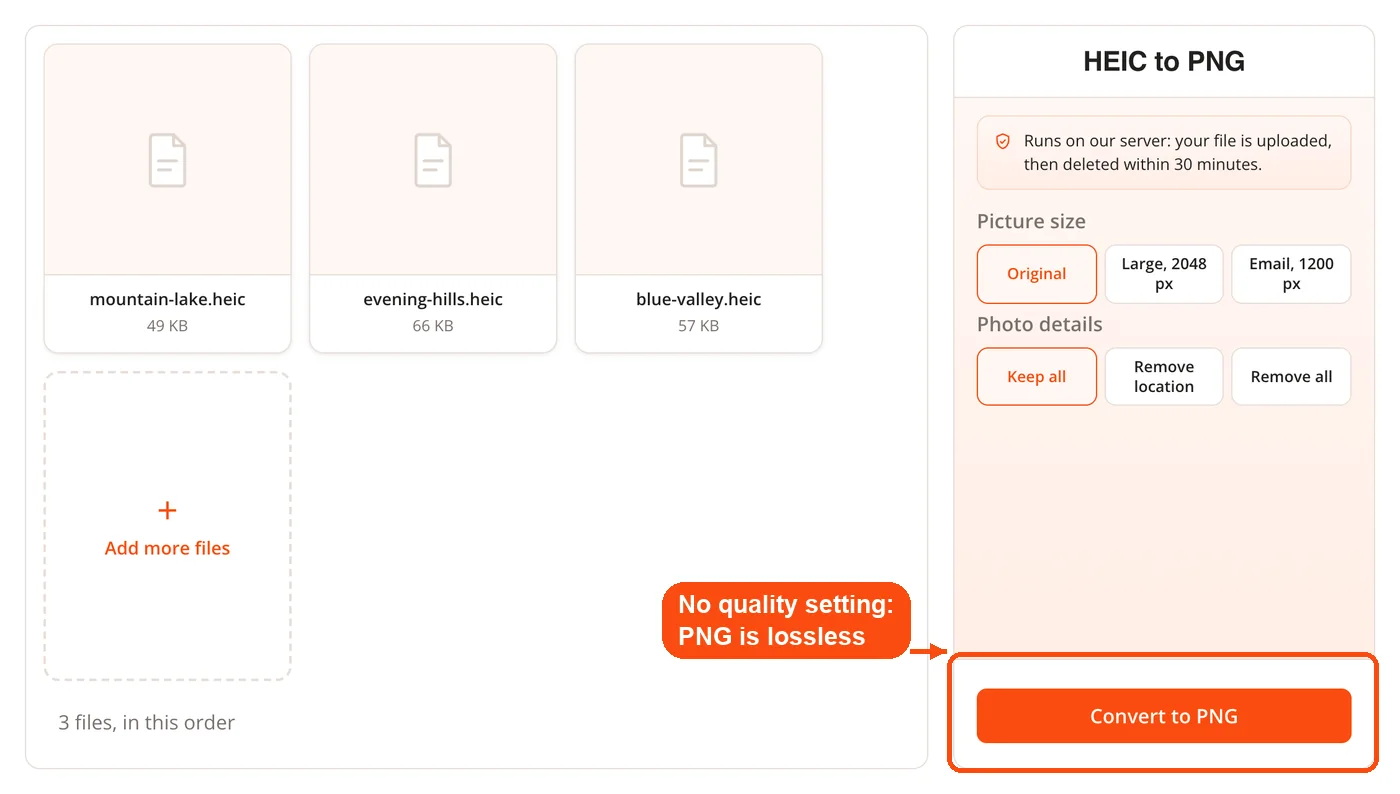This screenshot has height=794, width=1400.
Task: Click the Convert to PNG button
Action: (1164, 716)
